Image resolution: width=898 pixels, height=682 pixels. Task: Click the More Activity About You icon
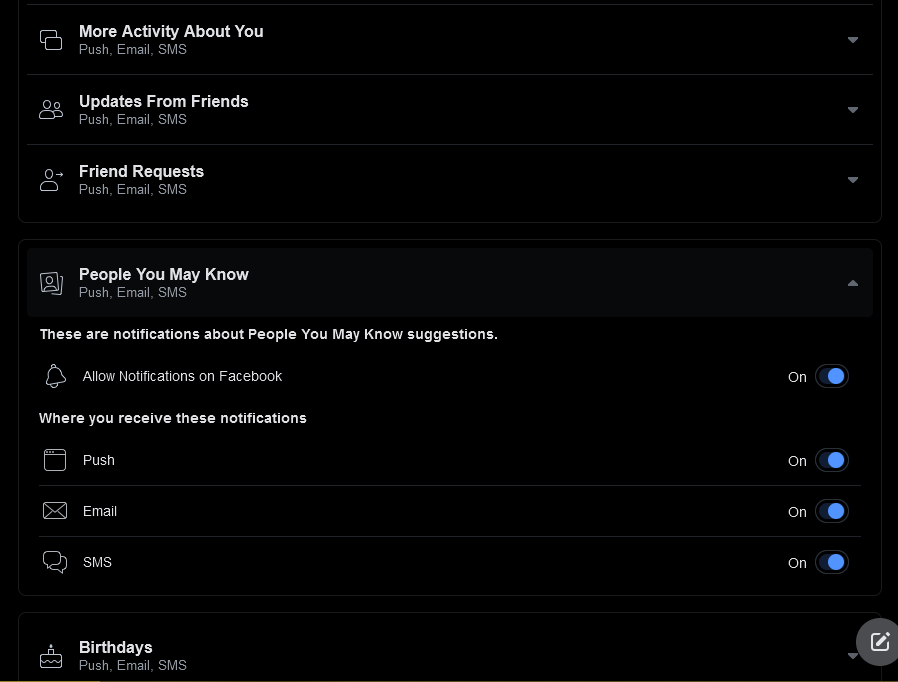pos(51,40)
